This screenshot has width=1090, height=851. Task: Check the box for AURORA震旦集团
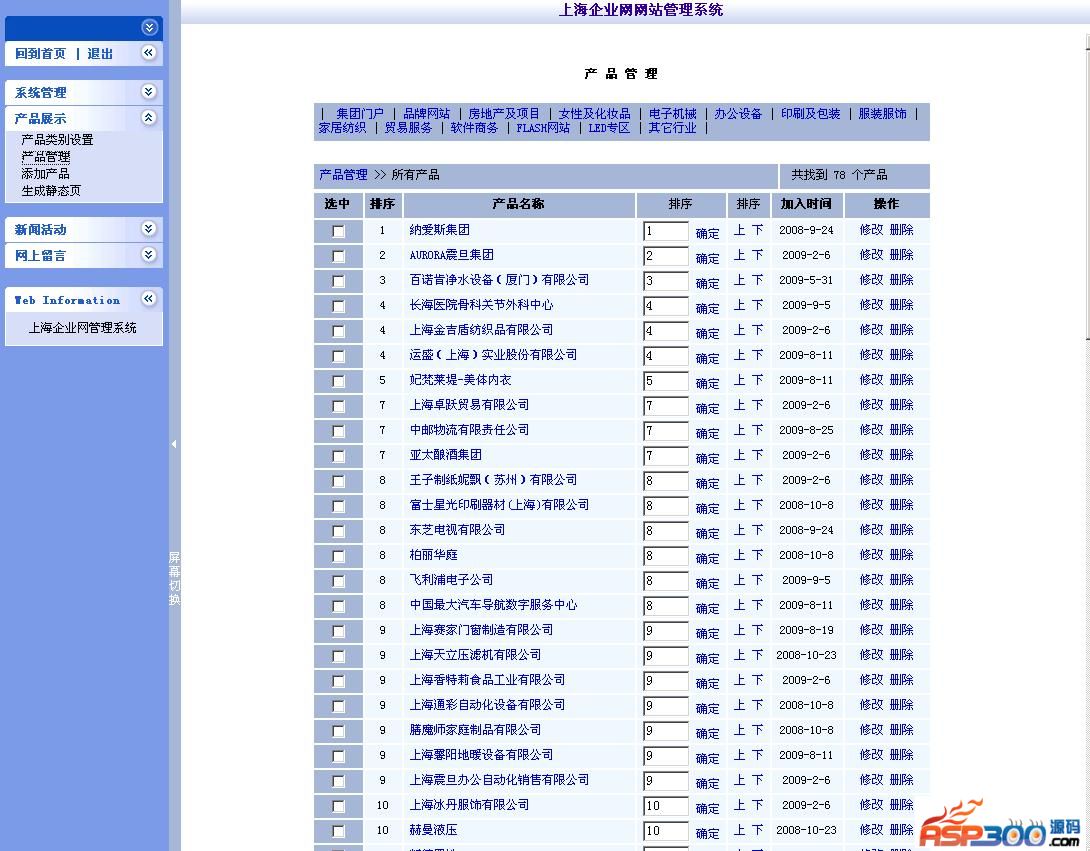339,257
